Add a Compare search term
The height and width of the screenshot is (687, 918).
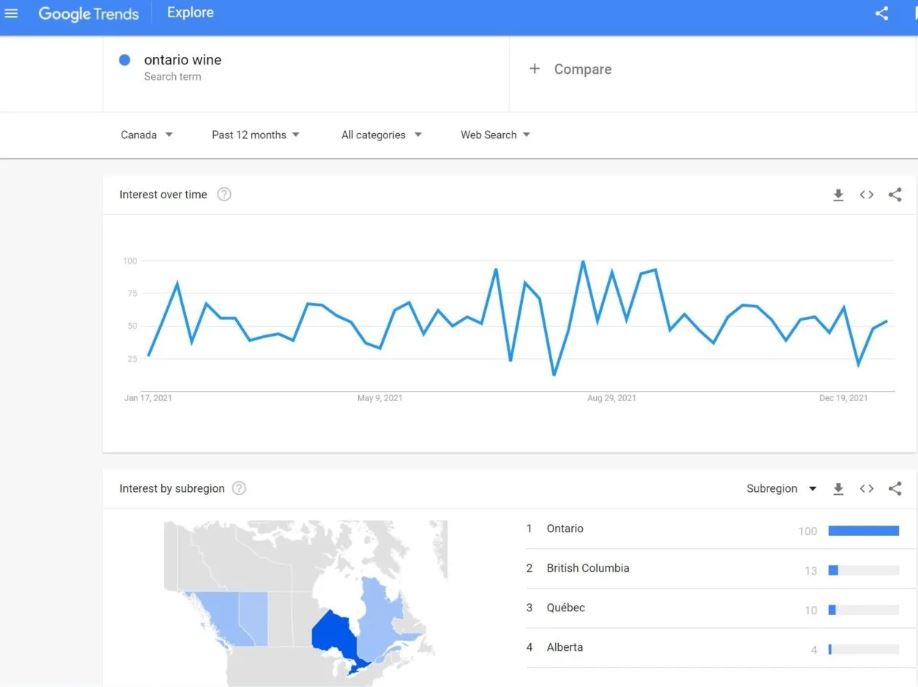click(x=570, y=69)
